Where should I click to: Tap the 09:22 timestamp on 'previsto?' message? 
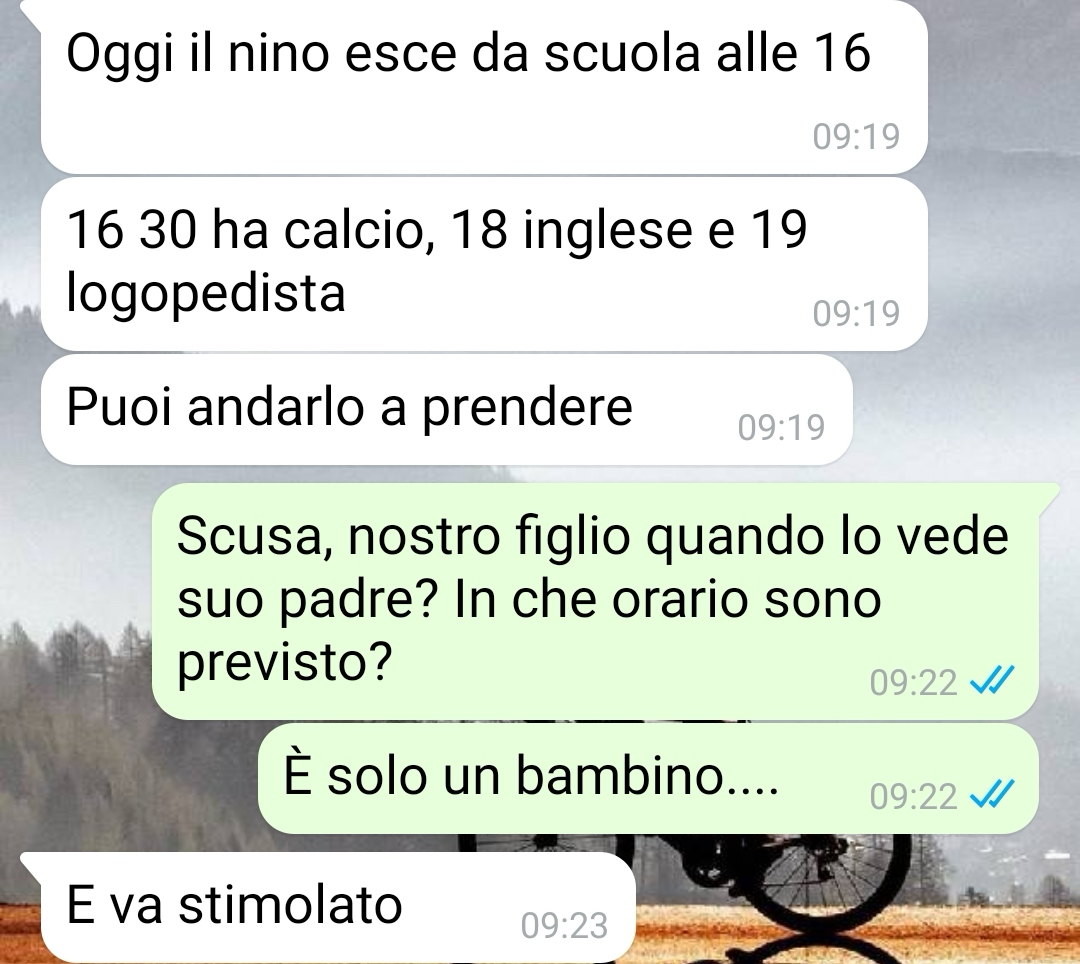(x=913, y=682)
